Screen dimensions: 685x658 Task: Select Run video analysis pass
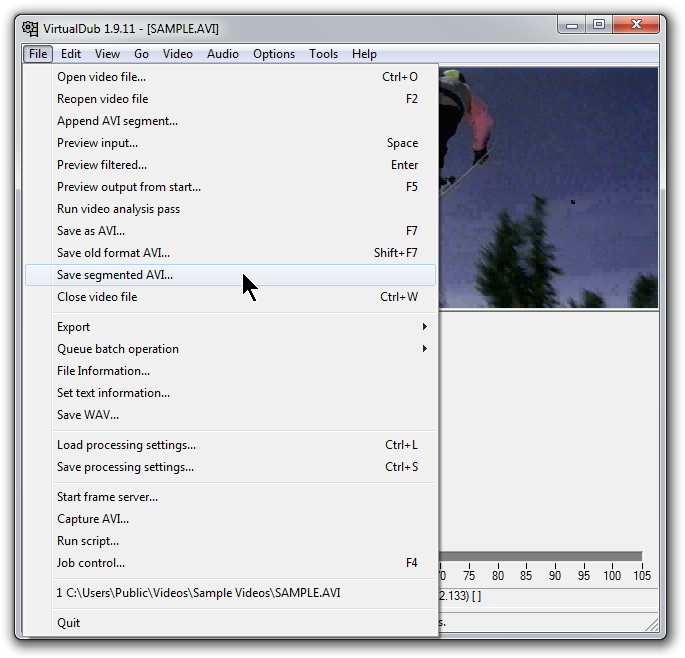[230, 209]
